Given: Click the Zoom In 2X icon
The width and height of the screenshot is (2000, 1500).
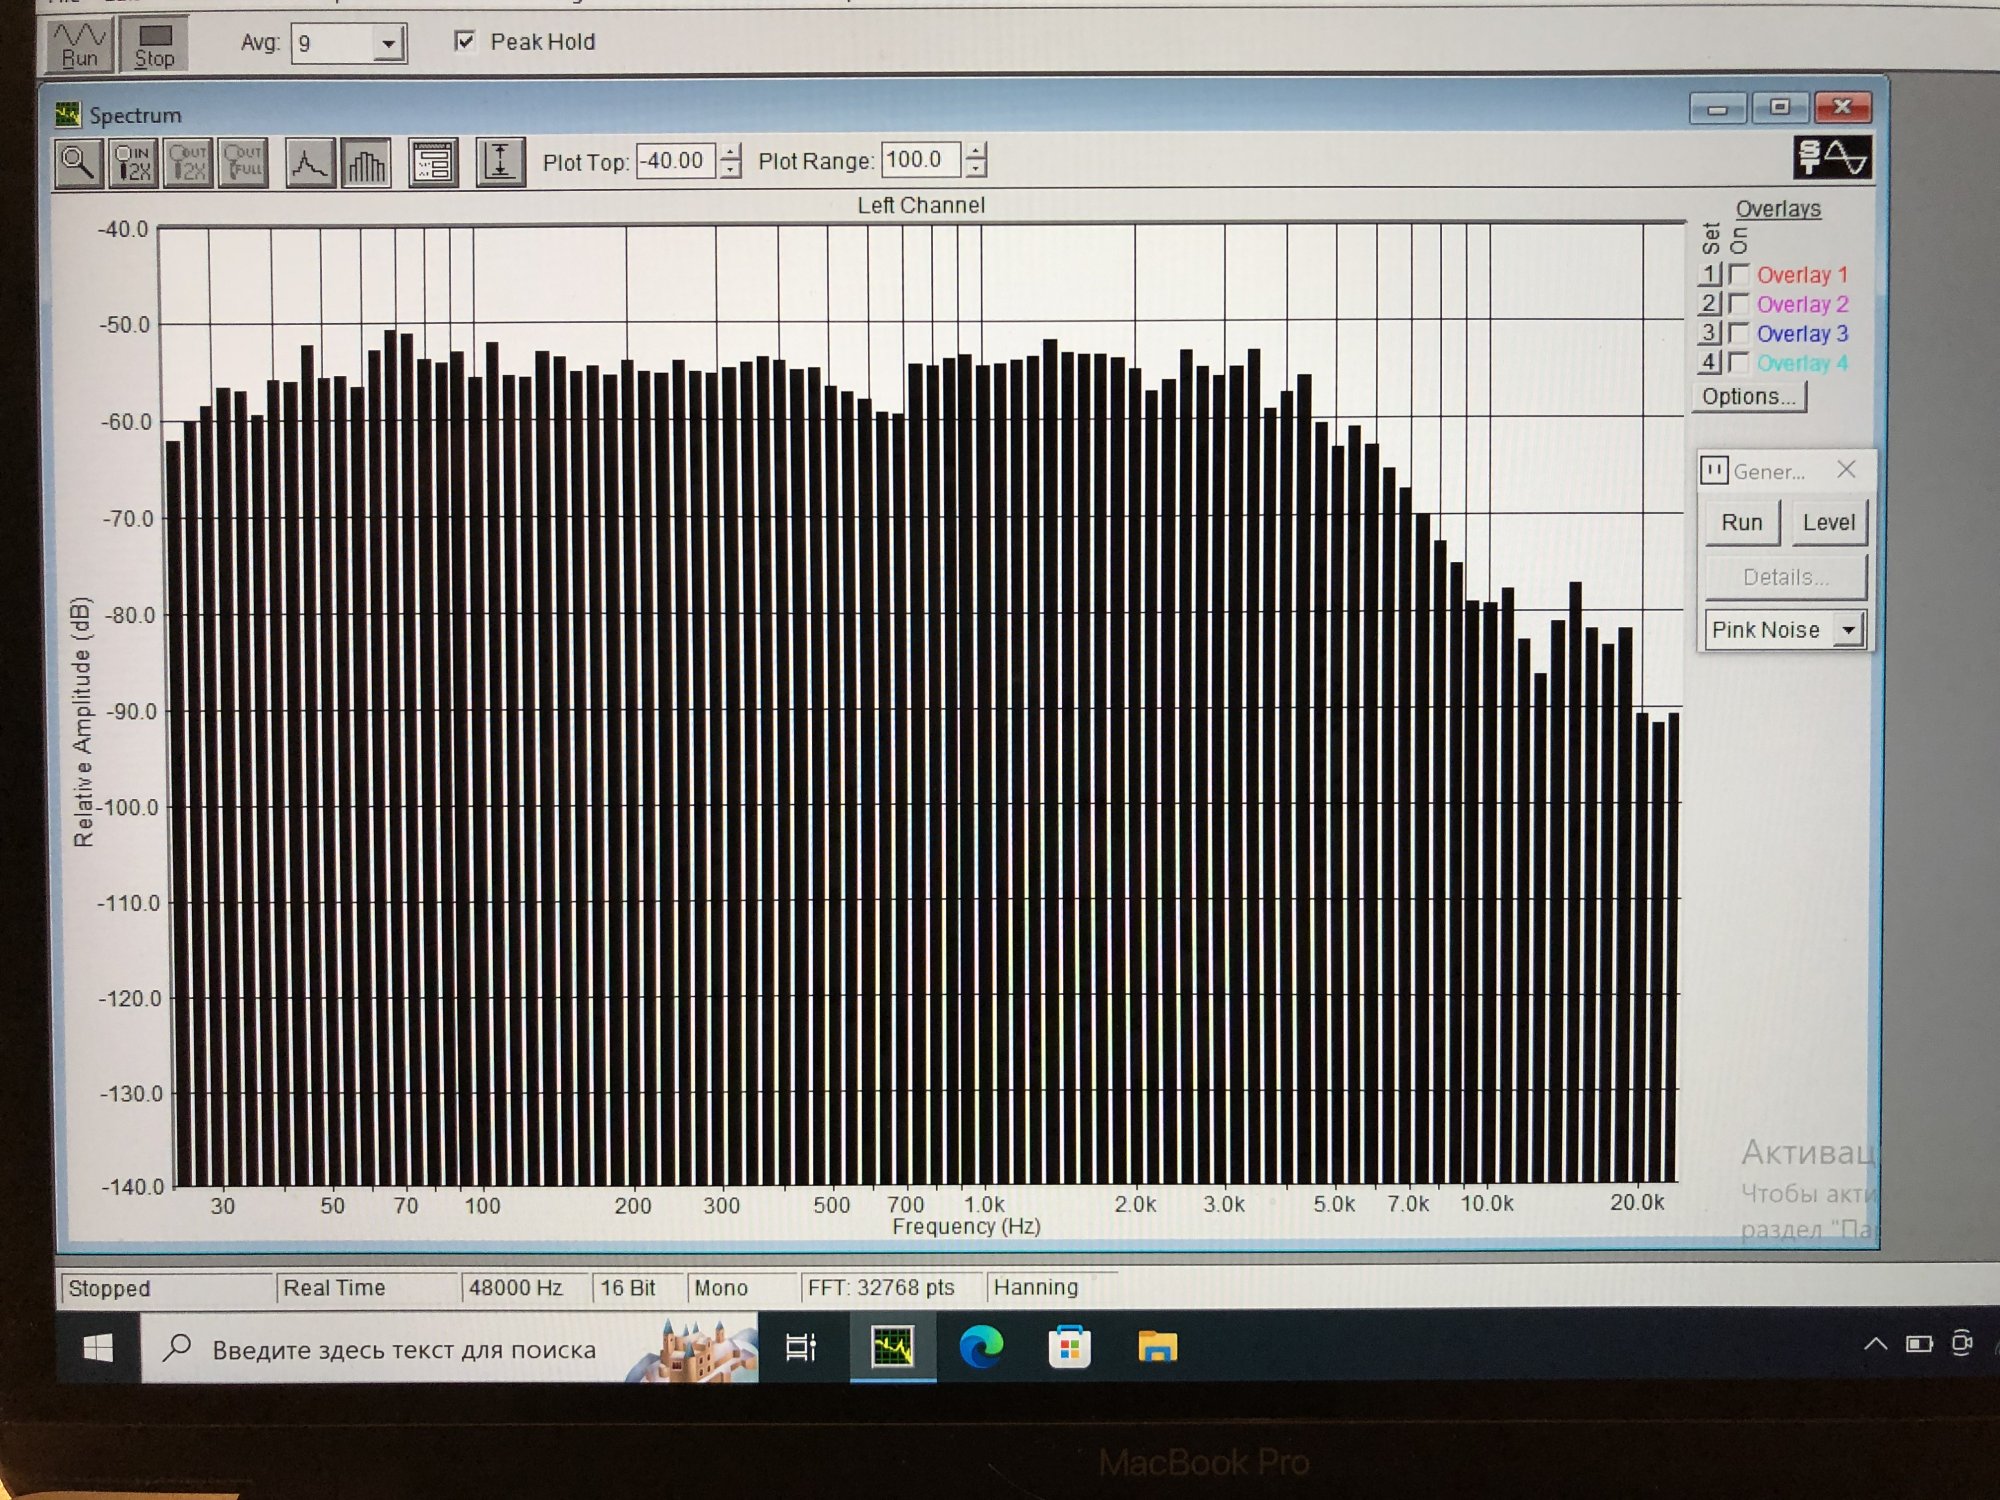Looking at the screenshot, I should tap(132, 163).
